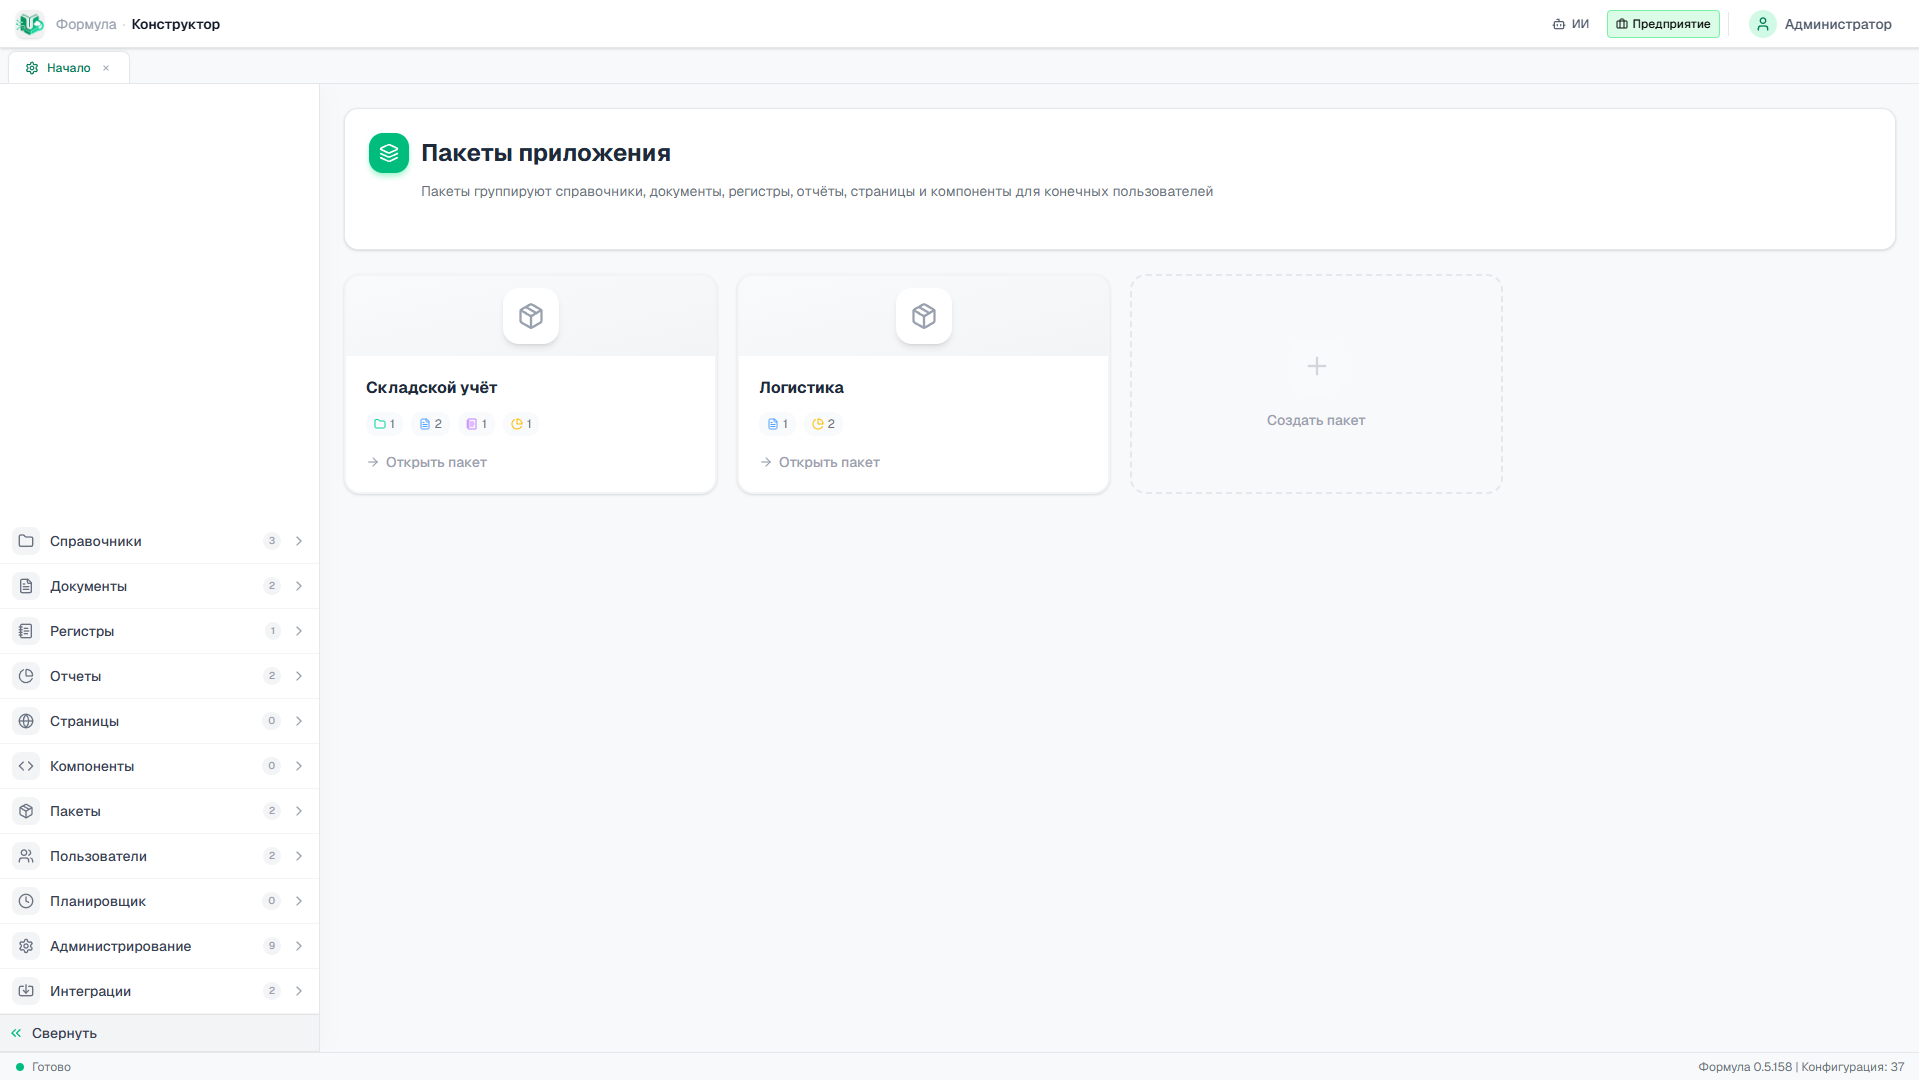1919x1080 pixels.
Task: Click the Администратор user avatar icon
Action: [1763, 24]
